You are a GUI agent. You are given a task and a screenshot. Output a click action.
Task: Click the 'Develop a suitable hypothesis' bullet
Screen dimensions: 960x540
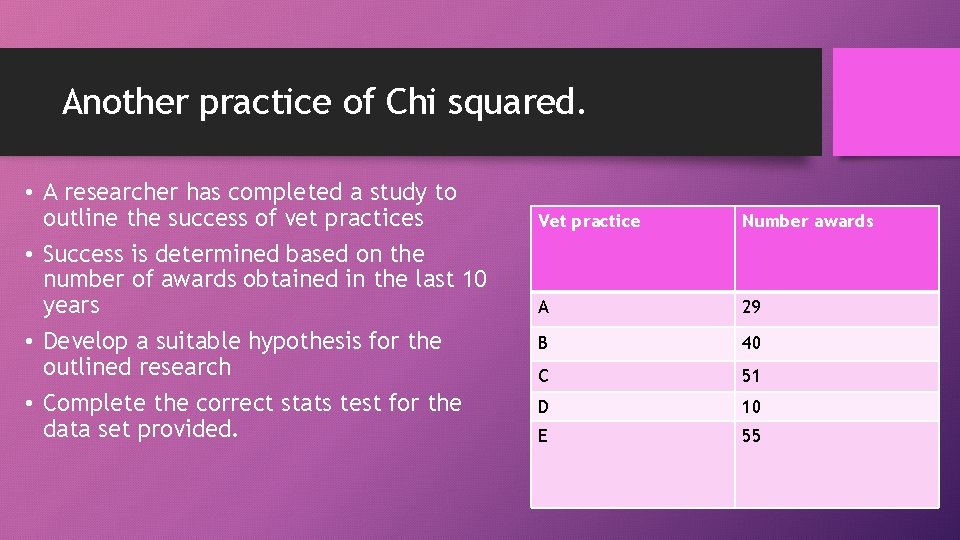(242, 354)
